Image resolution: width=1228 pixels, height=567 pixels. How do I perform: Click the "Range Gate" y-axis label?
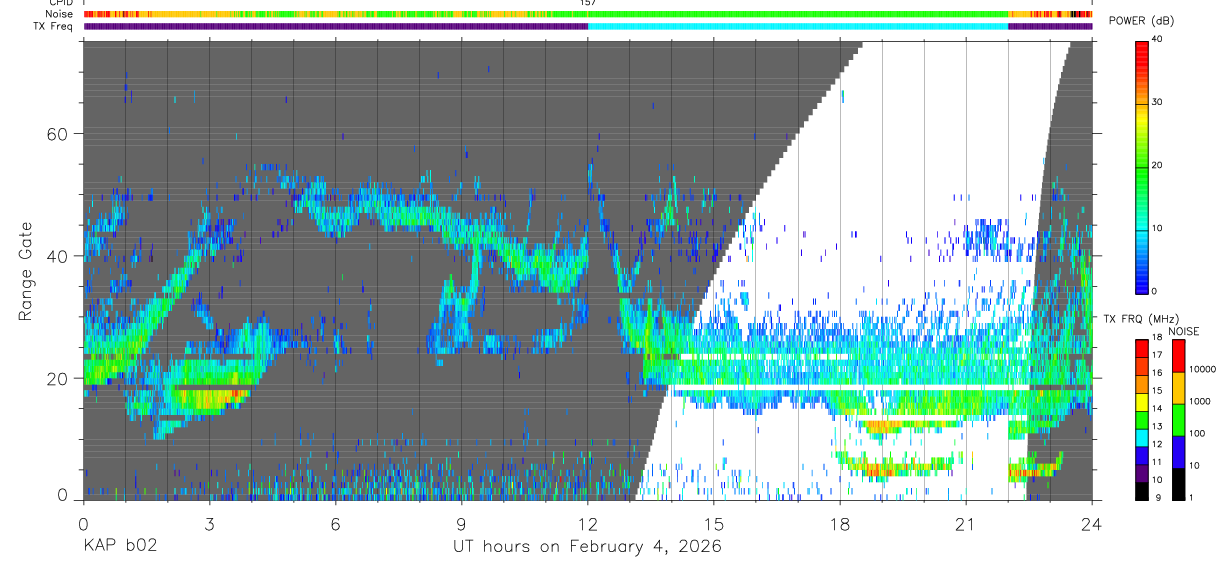26,272
